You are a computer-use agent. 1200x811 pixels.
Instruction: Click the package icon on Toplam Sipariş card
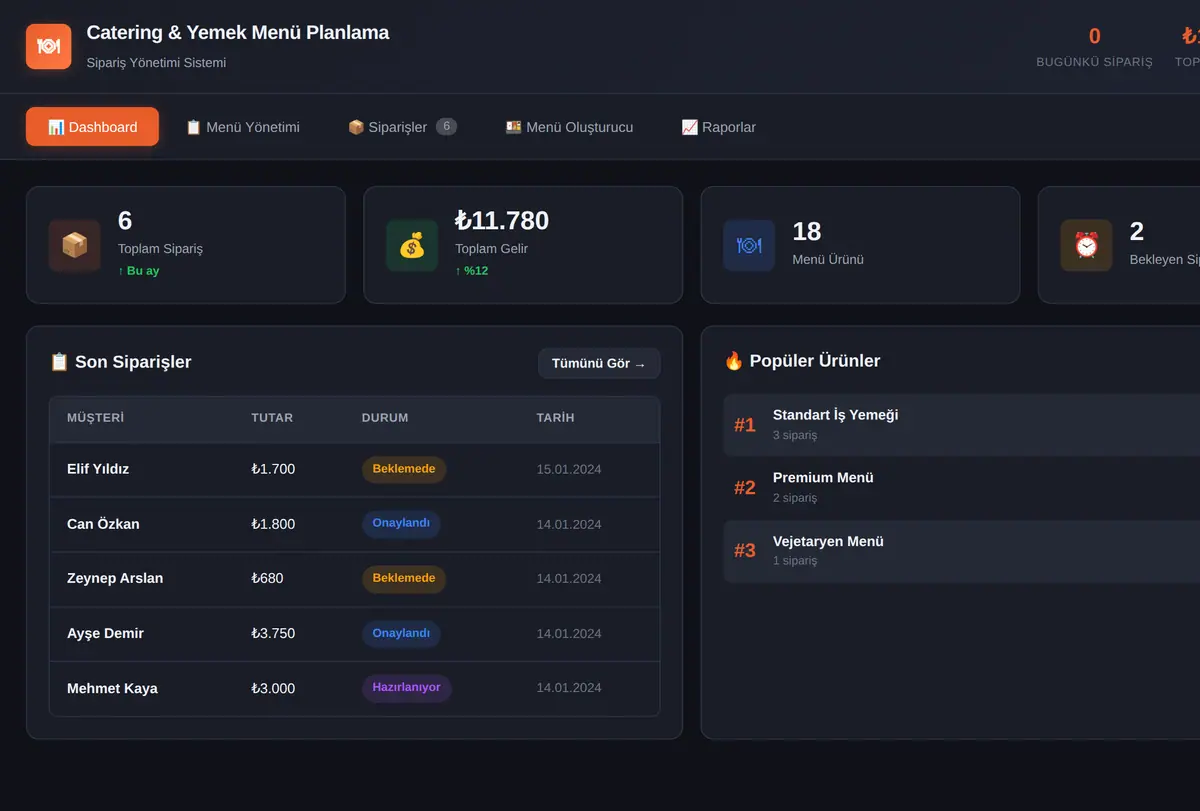pyautogui.click(x=74, y=245)
